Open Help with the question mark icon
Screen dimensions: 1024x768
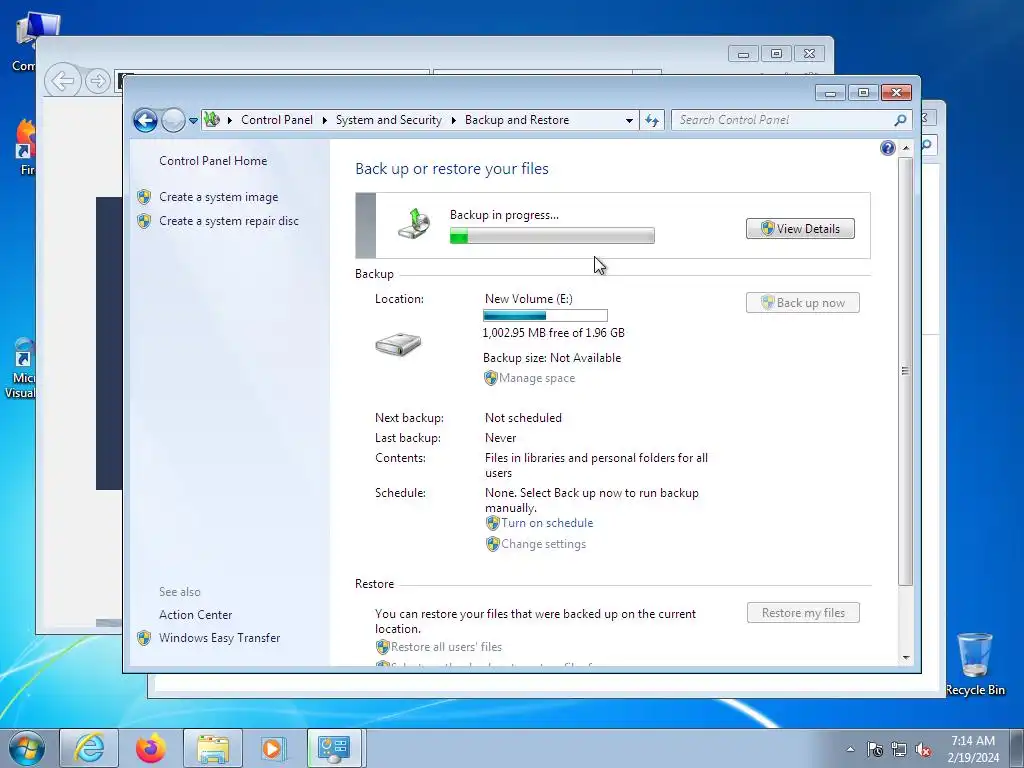[888, 148]
